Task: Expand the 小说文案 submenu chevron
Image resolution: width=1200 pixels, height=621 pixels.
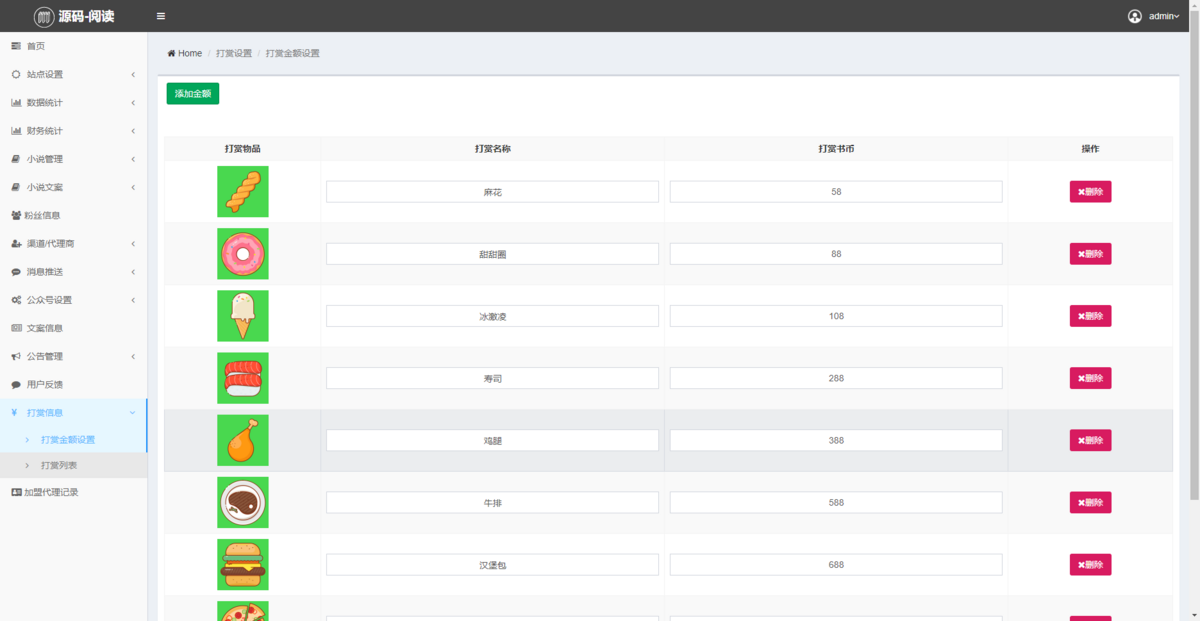Action: (x=133, y=187)
